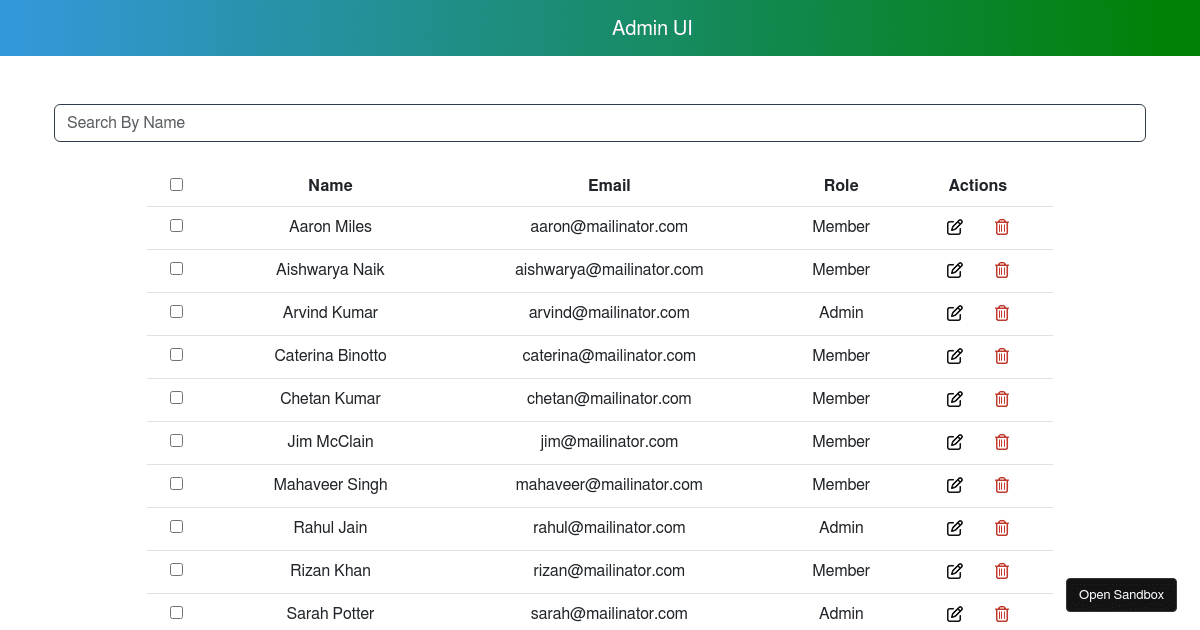1200x630 pixels.
Task: Check the checkbox next to Aaron Miles
Action: point(176,225)
